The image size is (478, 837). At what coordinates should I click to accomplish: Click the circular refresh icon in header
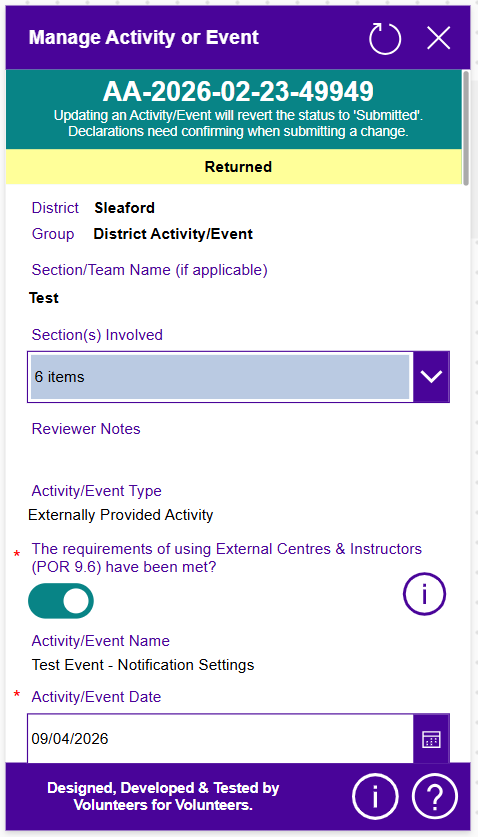385,38
